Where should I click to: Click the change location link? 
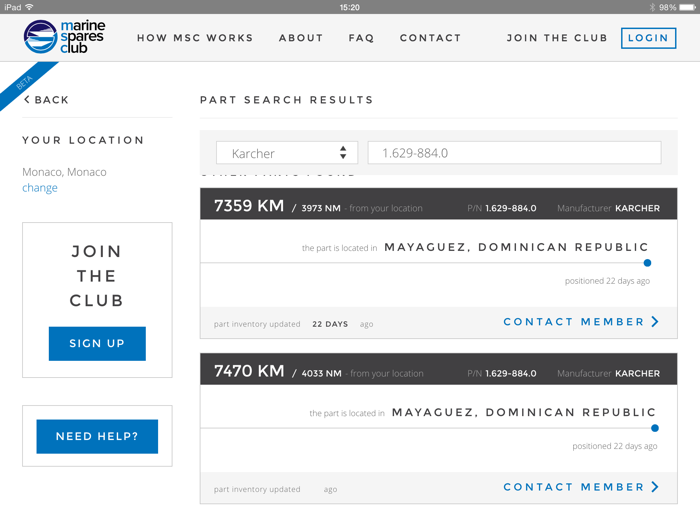pos(40,188)
